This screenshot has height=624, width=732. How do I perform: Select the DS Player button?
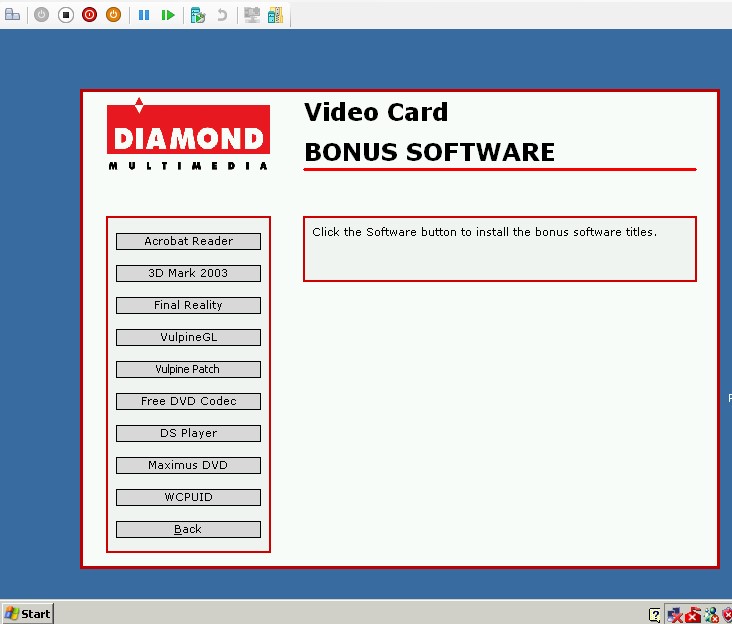188,433
